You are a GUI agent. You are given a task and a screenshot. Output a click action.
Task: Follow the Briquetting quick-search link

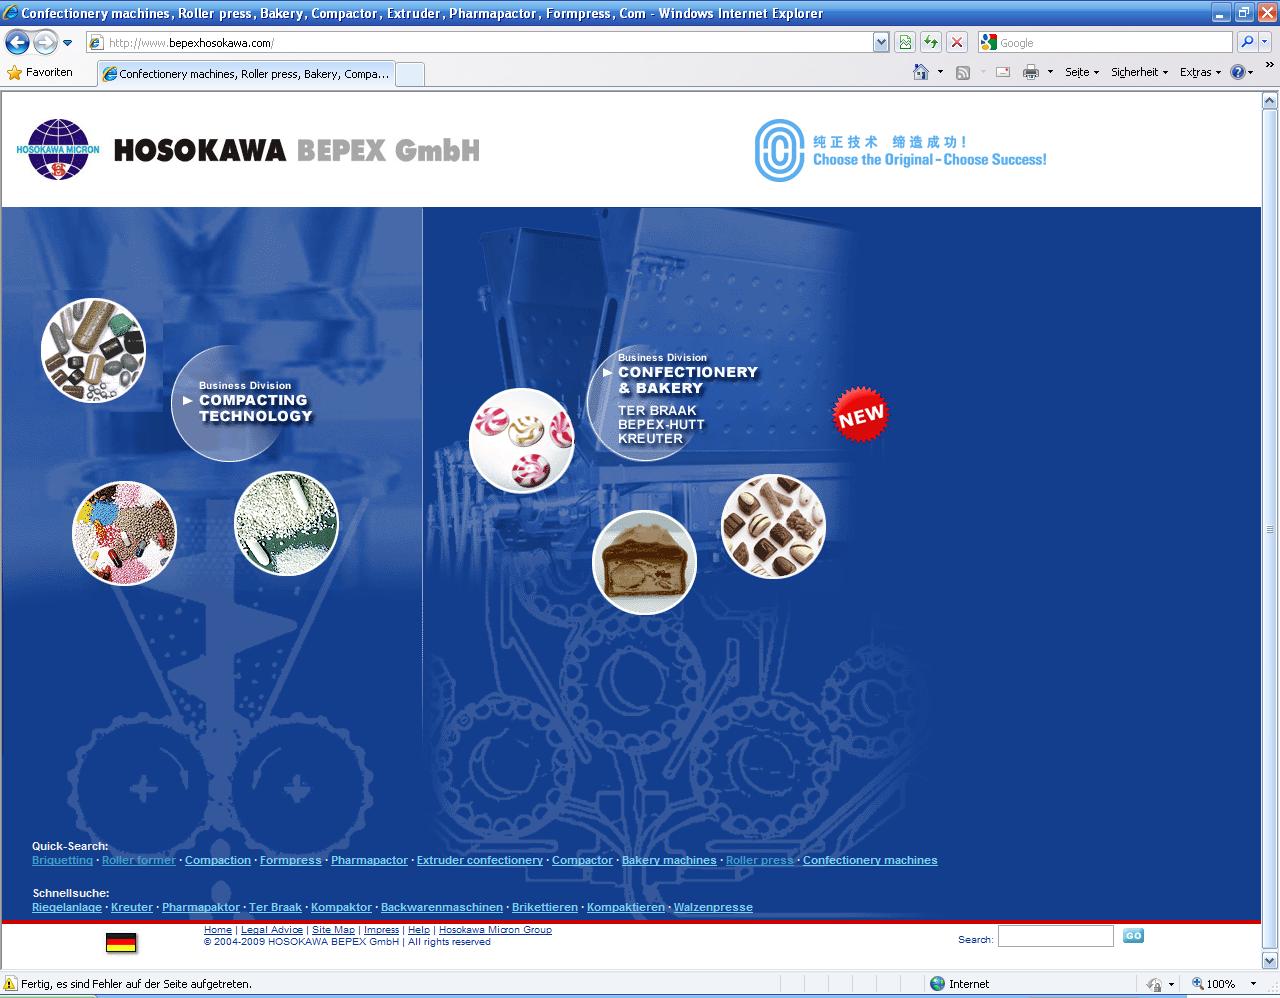[62, 860]
